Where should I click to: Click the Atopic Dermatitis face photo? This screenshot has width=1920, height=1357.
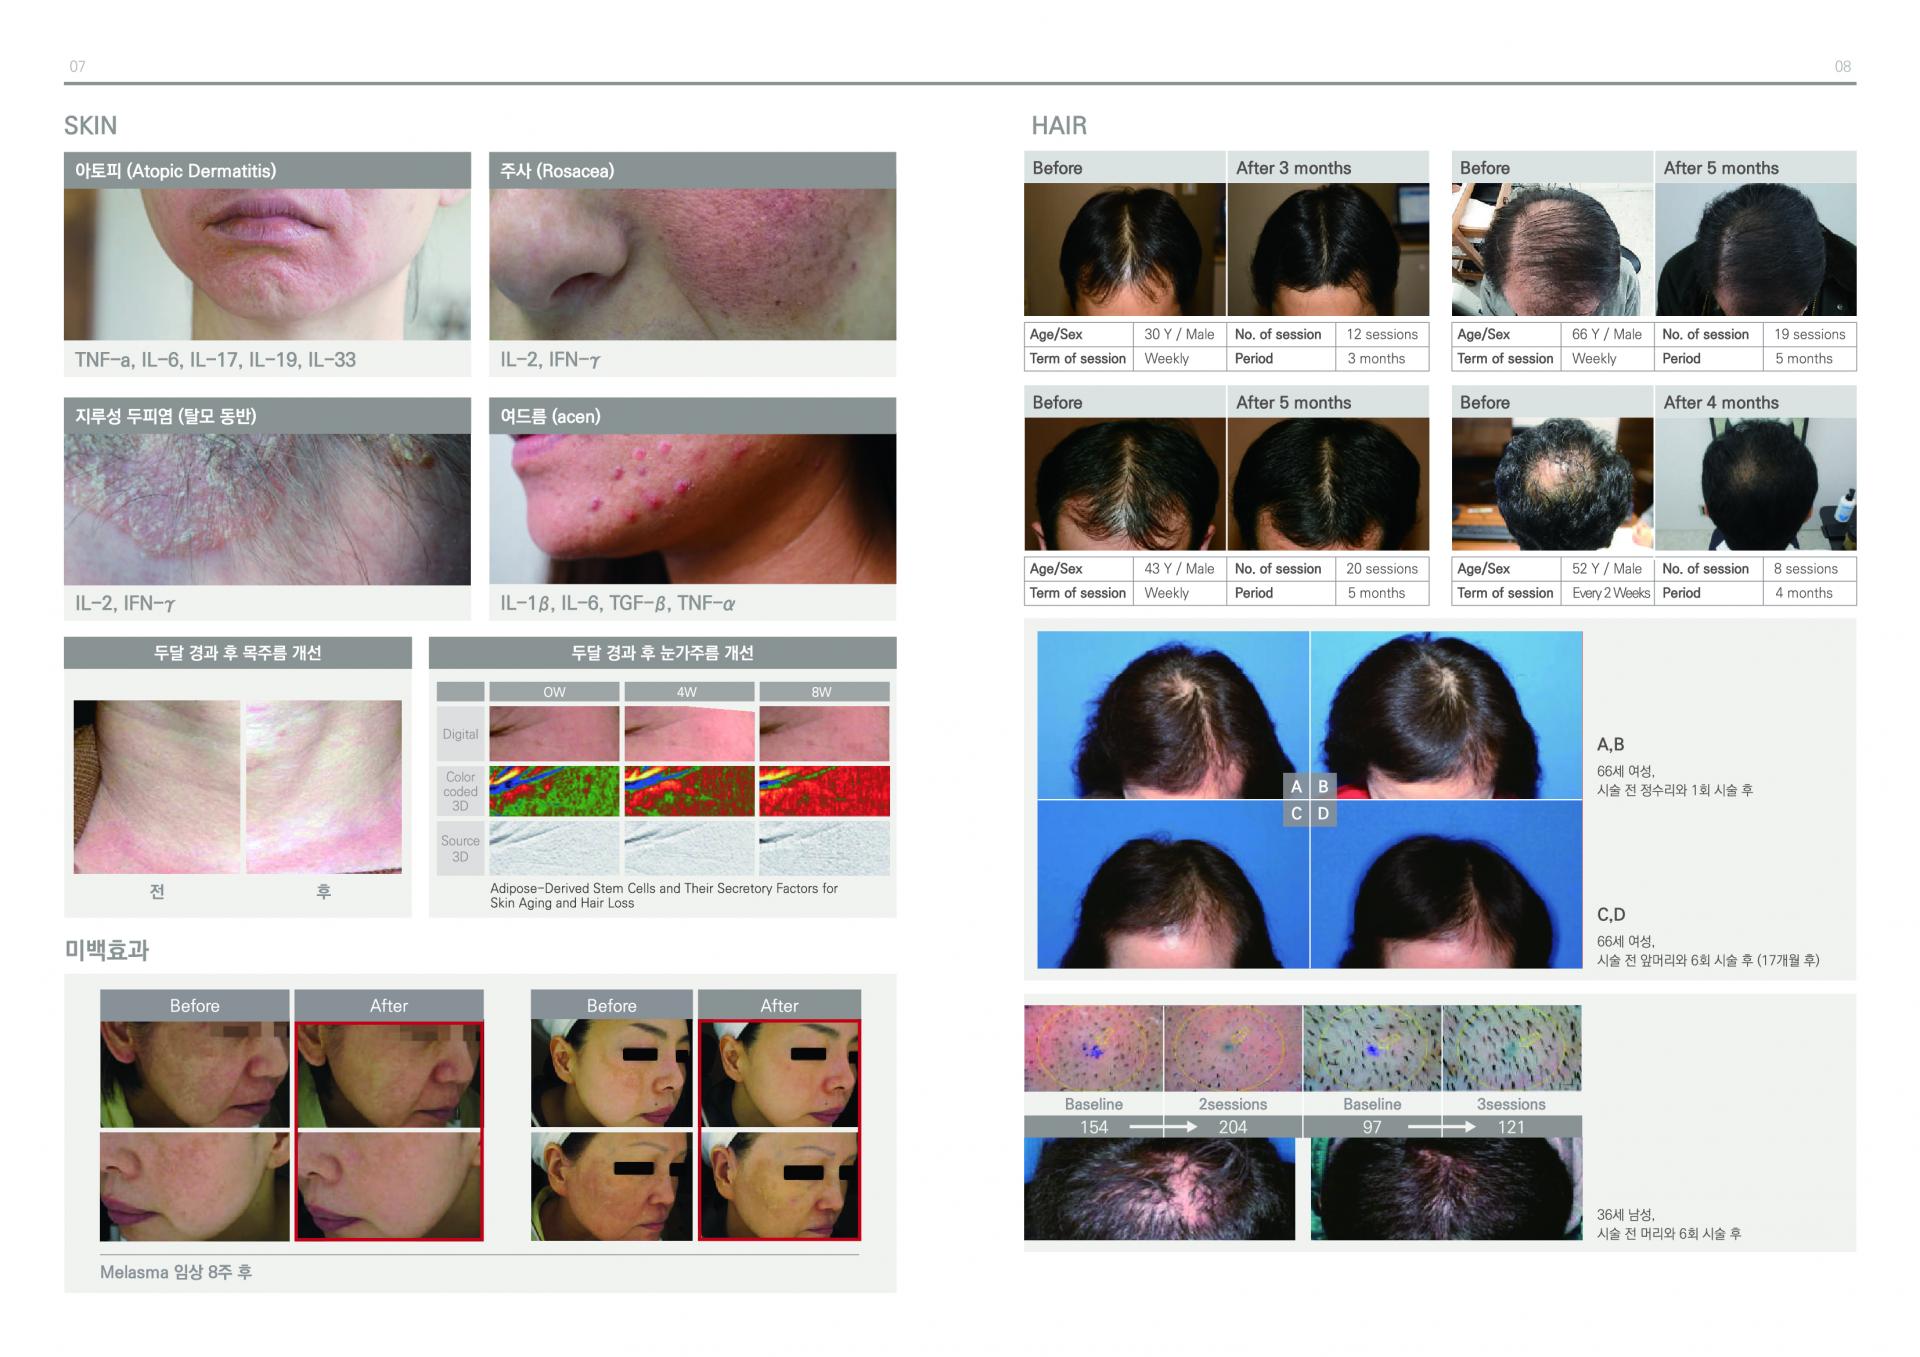(x=267, y=264)
